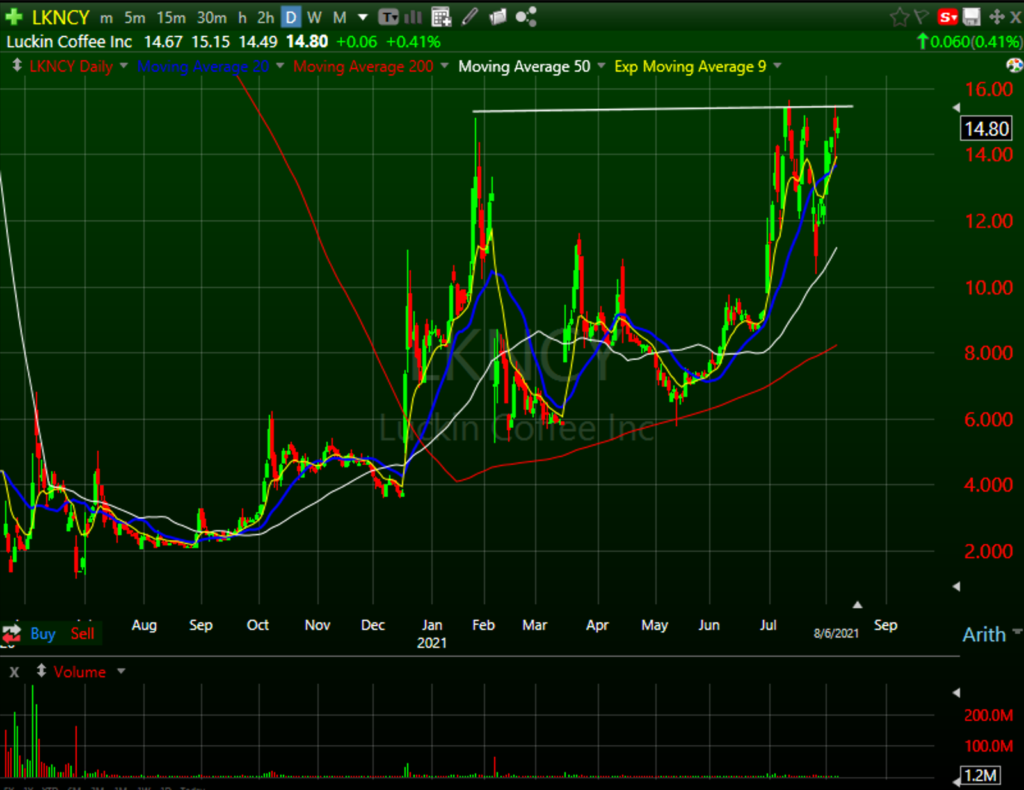Expand the Volume indicator dropdown arrow

(x=121, y=671)
